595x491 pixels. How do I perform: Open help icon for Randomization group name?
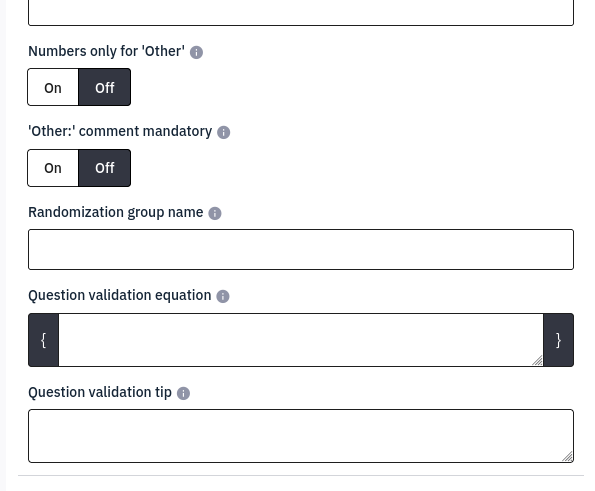pos(215,213)
